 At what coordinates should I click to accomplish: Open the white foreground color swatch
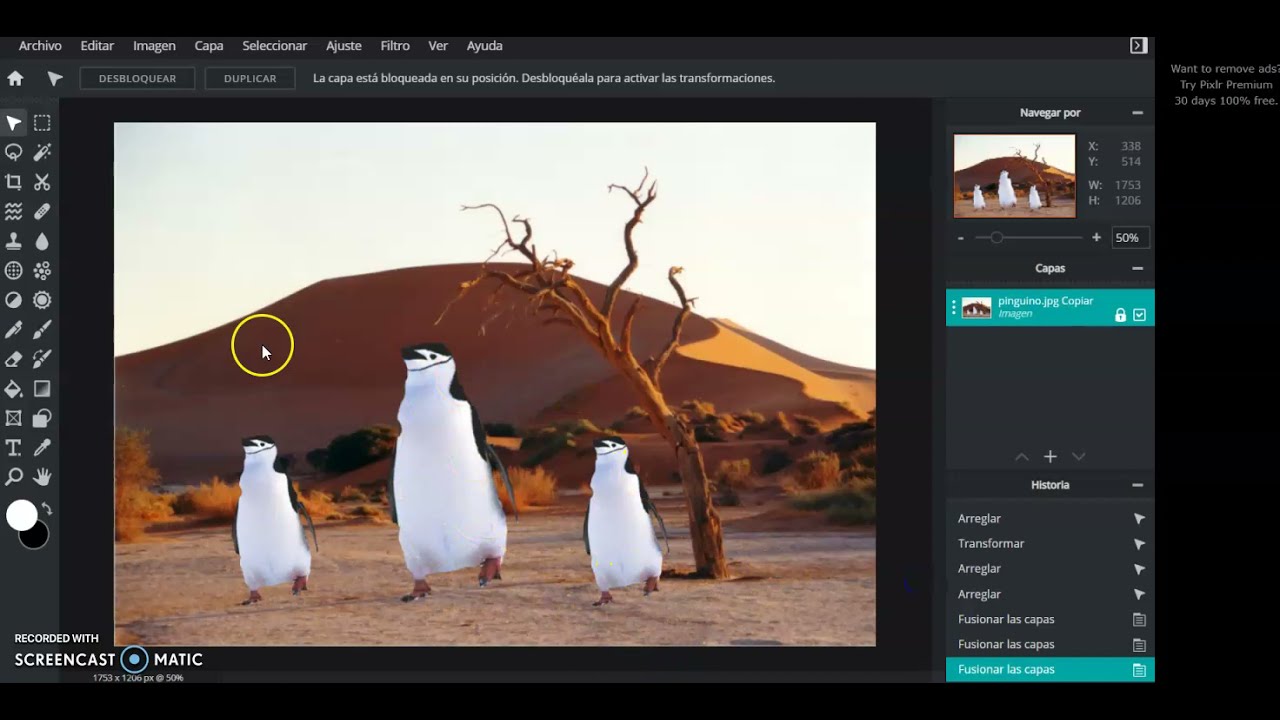22,516
